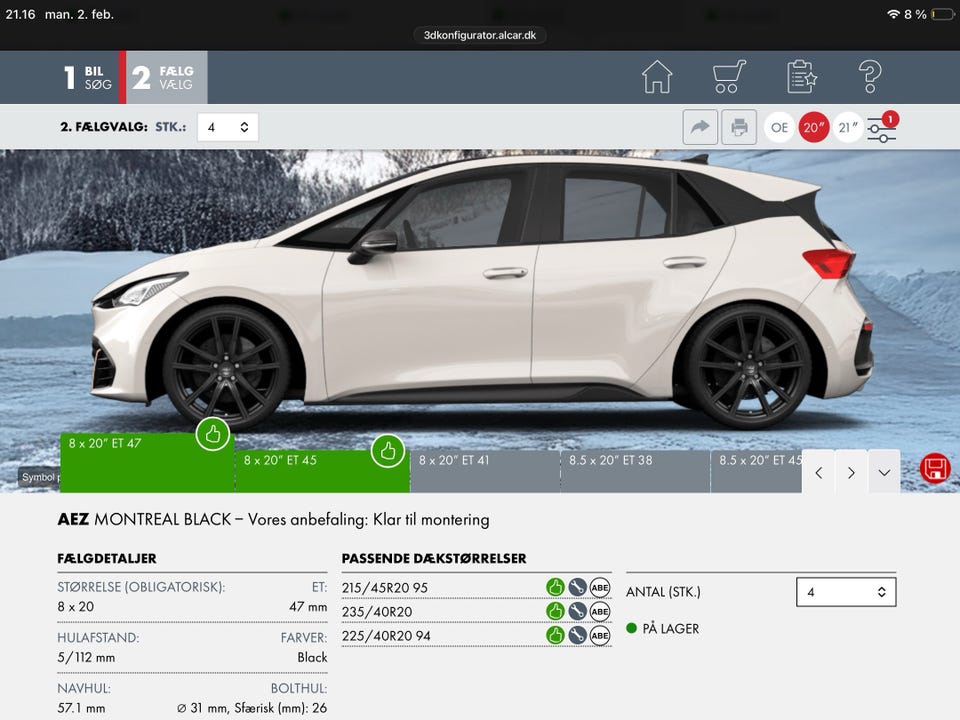Open the filter settings sliders icon
The image size is (960, 720).
click(881, 128)
